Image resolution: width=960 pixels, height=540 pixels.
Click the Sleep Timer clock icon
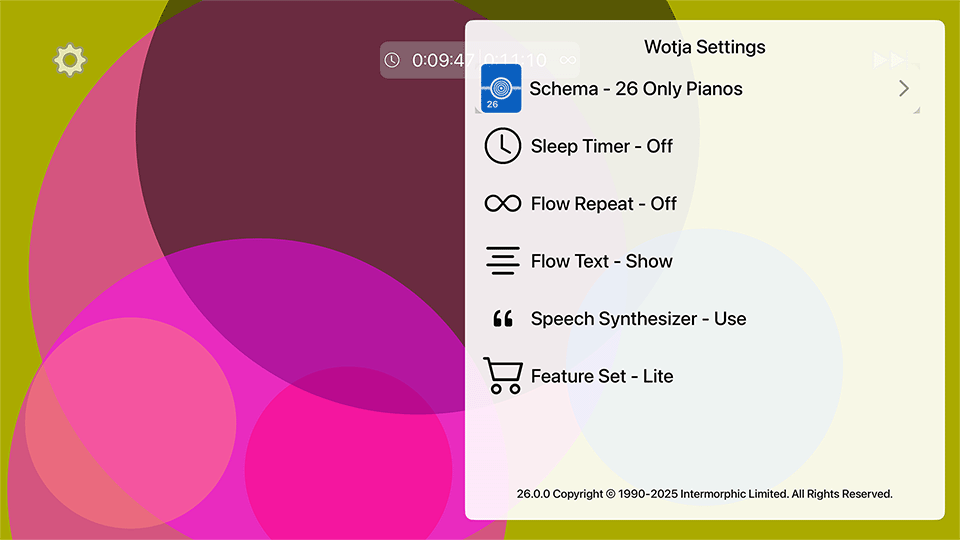point(503,146)
